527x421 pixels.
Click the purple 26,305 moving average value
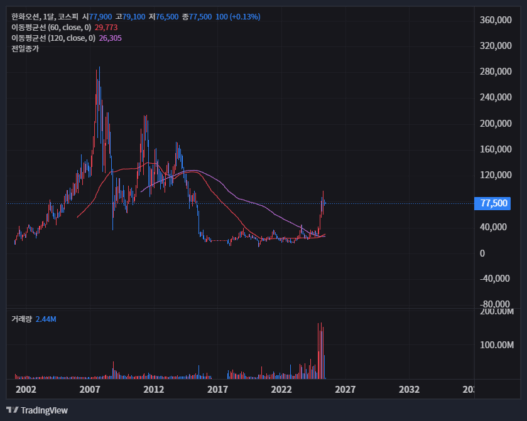(x=110, y=38)
